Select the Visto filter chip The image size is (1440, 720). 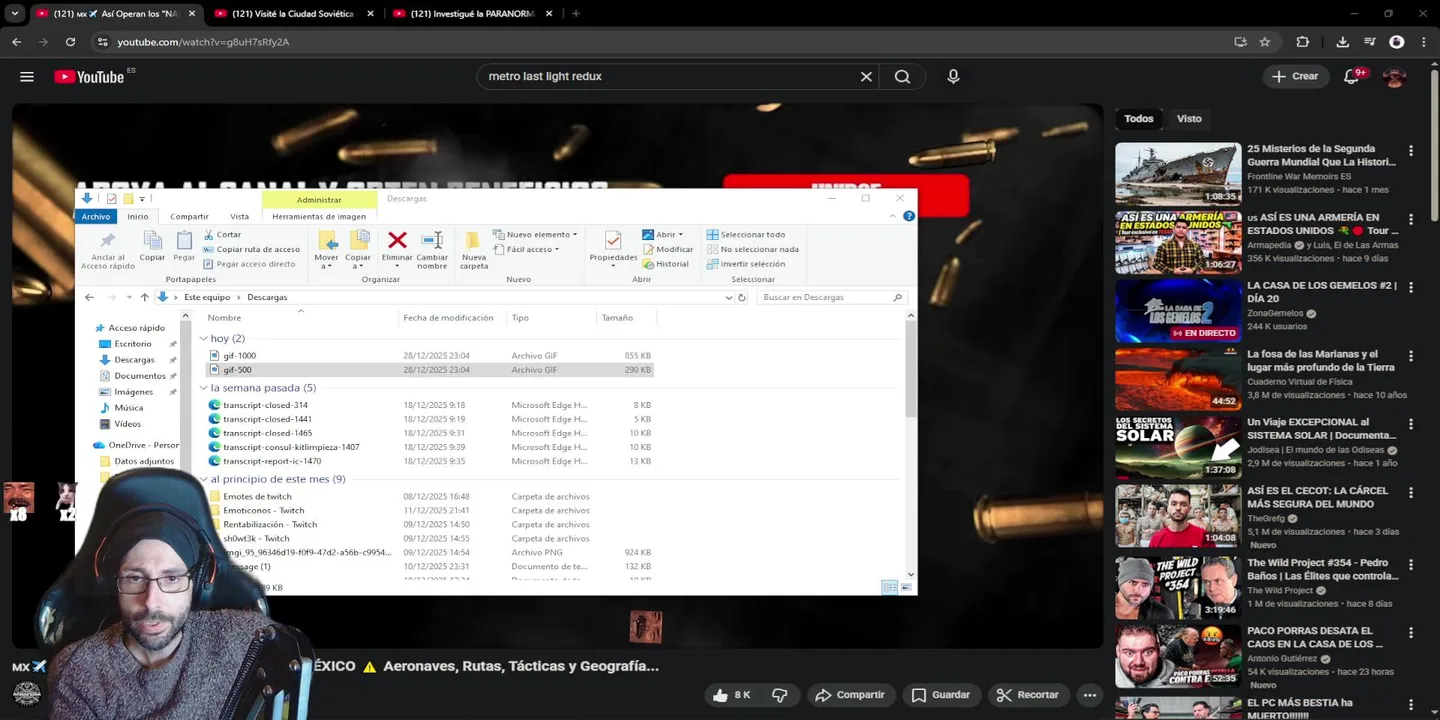[x=1189, y=118]
